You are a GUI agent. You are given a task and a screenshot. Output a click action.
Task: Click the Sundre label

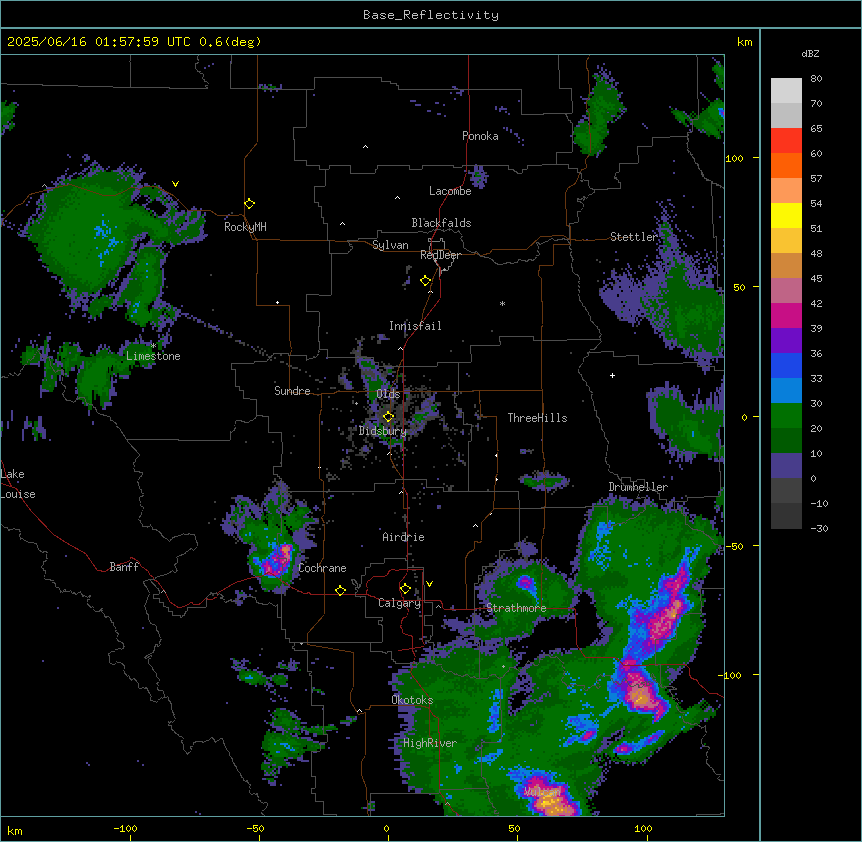pyautogui.click(x=292, y=391)
